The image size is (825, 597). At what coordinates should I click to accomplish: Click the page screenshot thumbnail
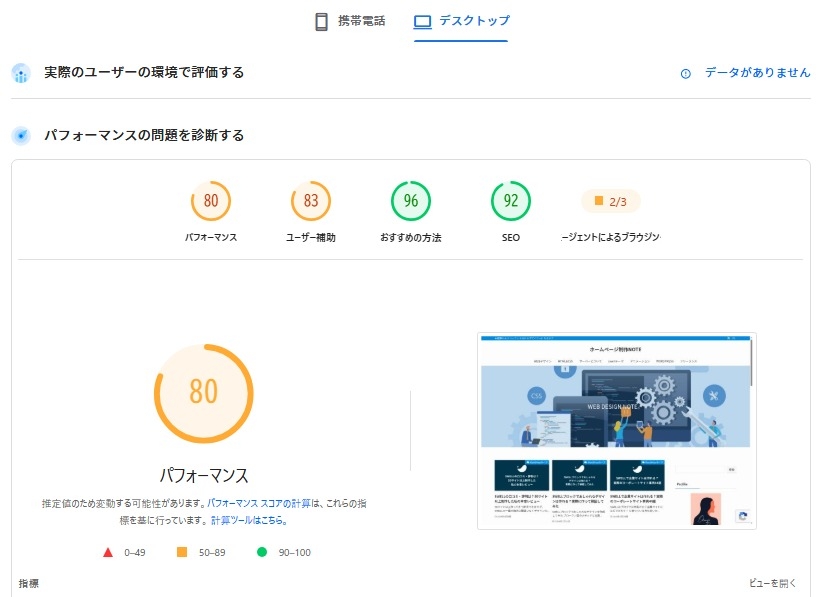pos(617,431)
